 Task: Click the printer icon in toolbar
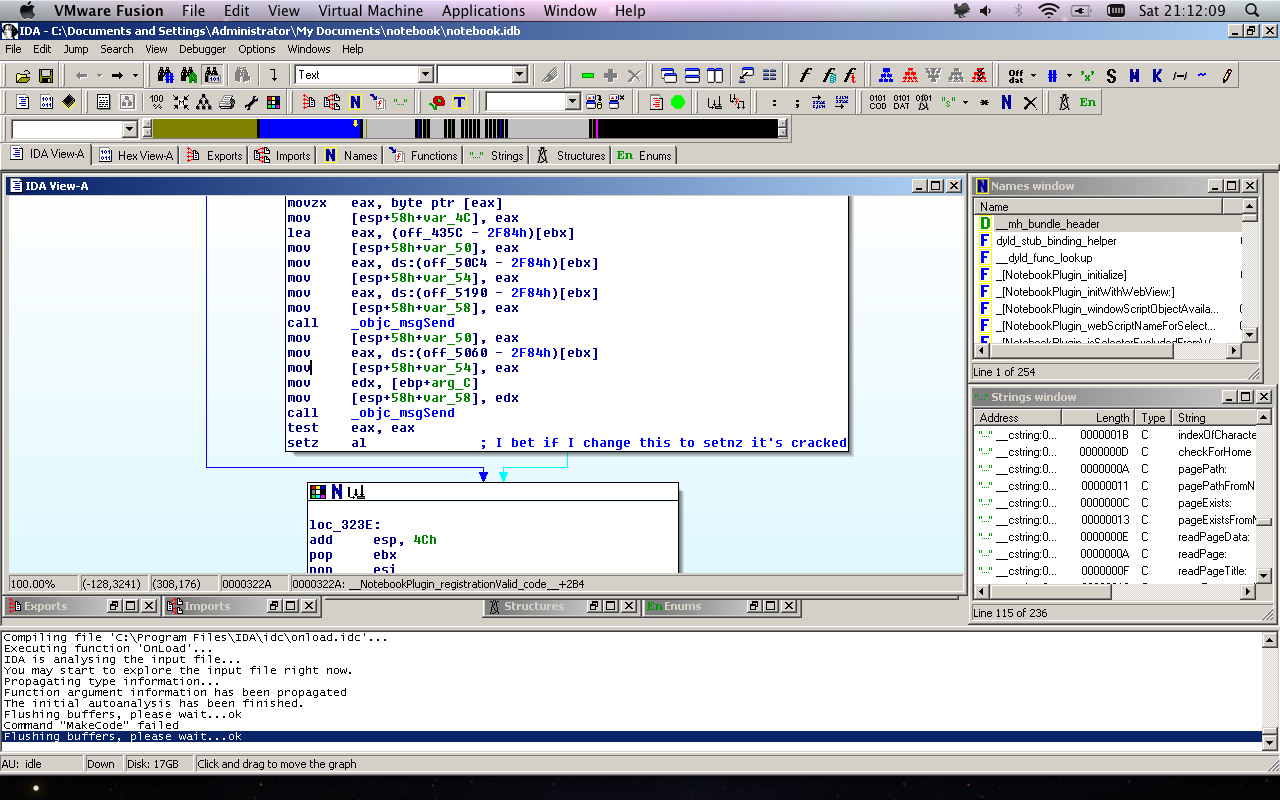(226, 102)
